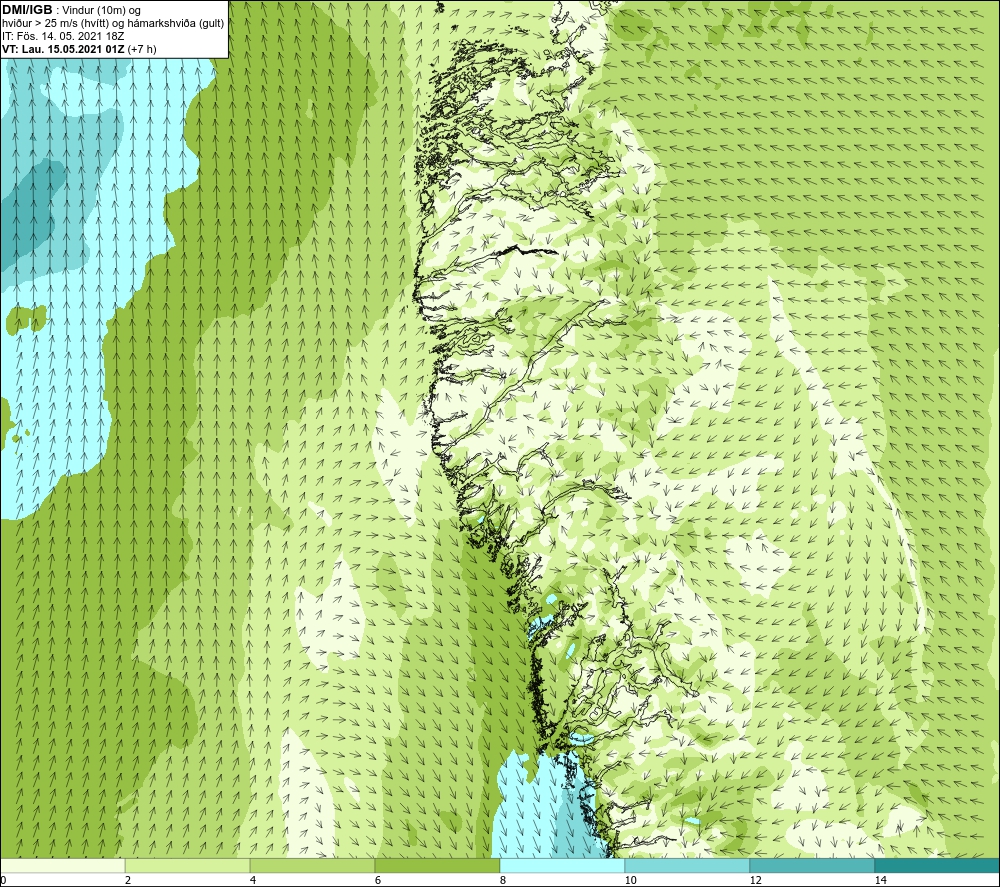Click the 0-2 m/s legend color swatch
The image size is (1000, 887).
pyautogui.click(x=62, y=866)
